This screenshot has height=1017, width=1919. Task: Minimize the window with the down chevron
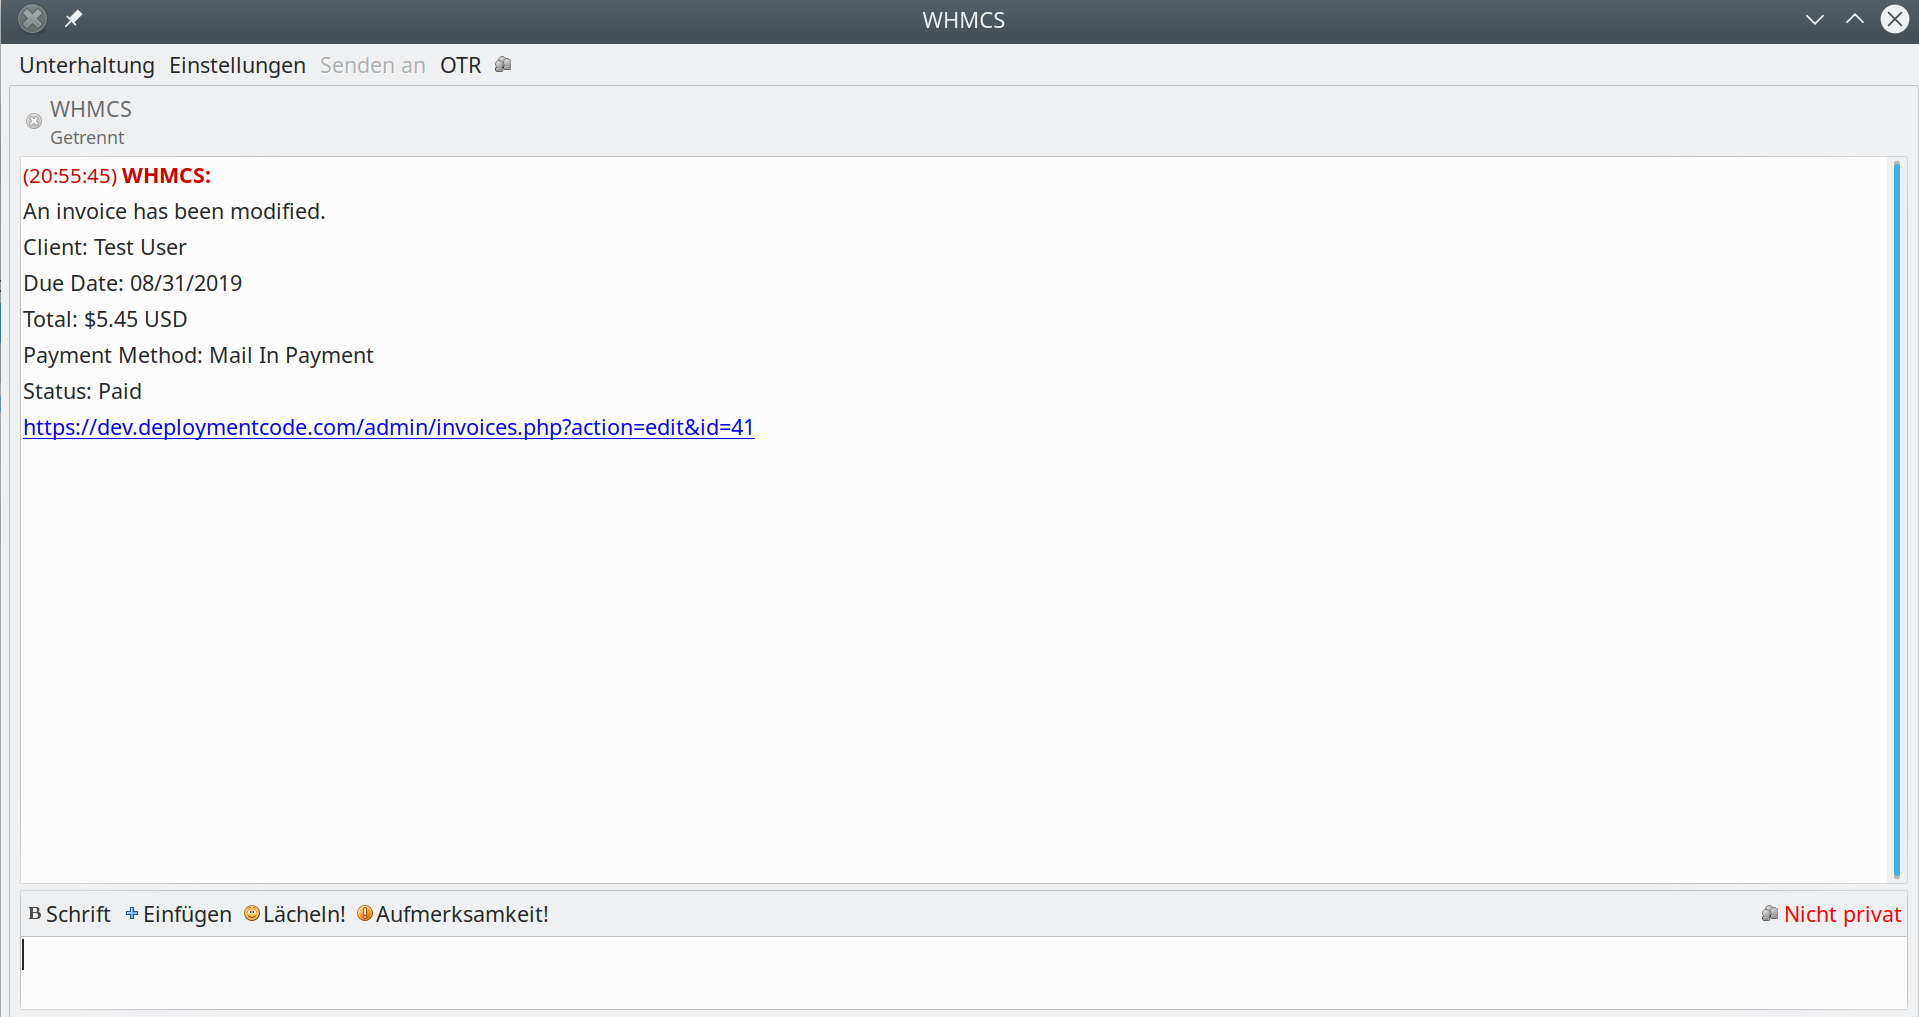[x=1815, y=19]
